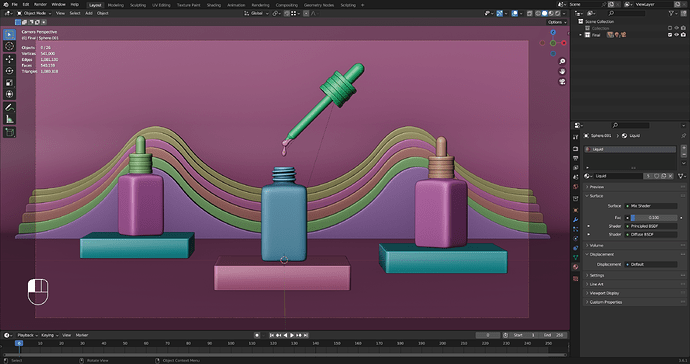
Task: Toggle render camera icon for Collection row
Action: coord(683,28)
